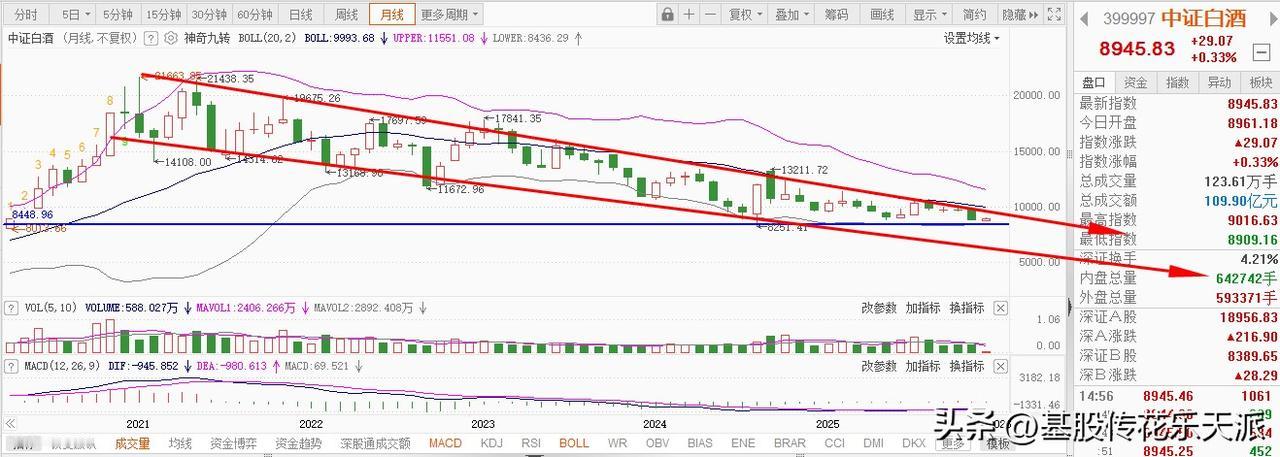Click the 画线 drawing tools button

click(882, 14)
